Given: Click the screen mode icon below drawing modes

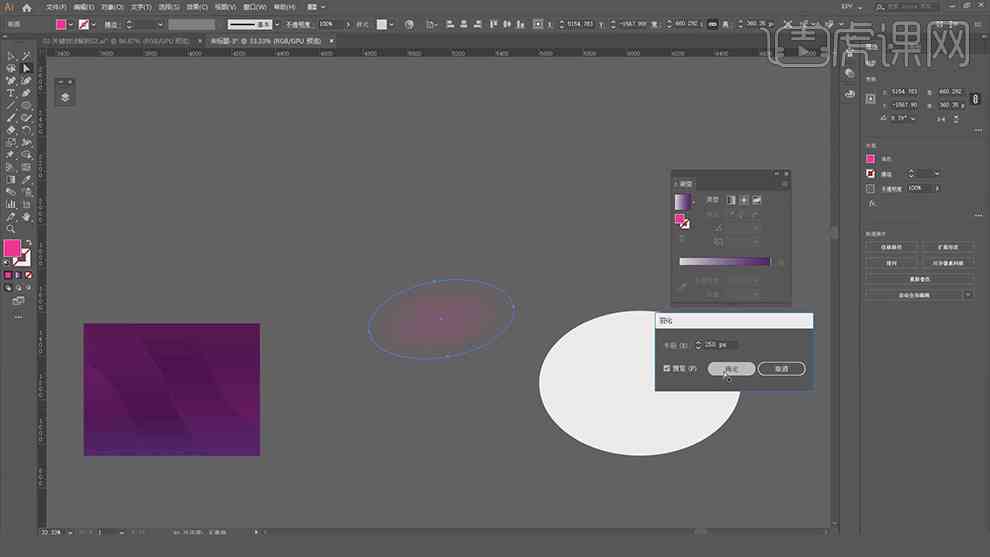Looking at the screenshot, I should pos(18,301).
